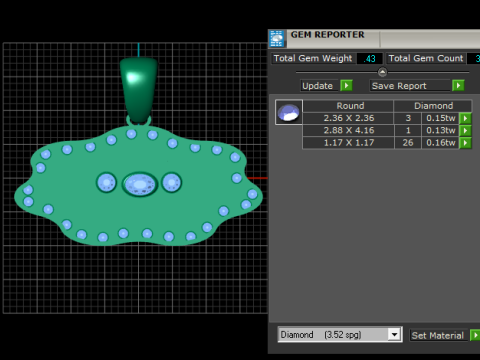Click the Round column header
Screen dimensions: 480x360
click(348, 106)
